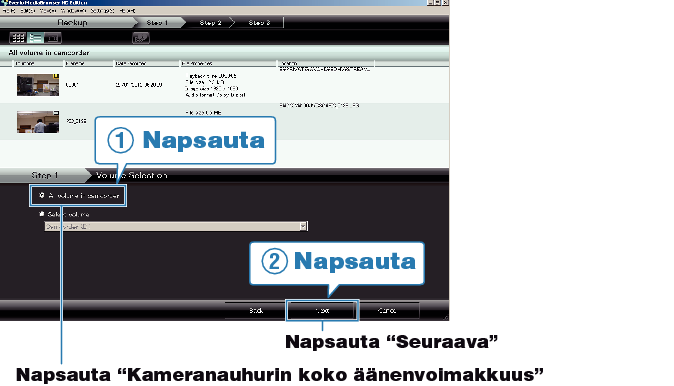
Task: Click the small badge on second video thumbnail
Action: tap(56, 113)
